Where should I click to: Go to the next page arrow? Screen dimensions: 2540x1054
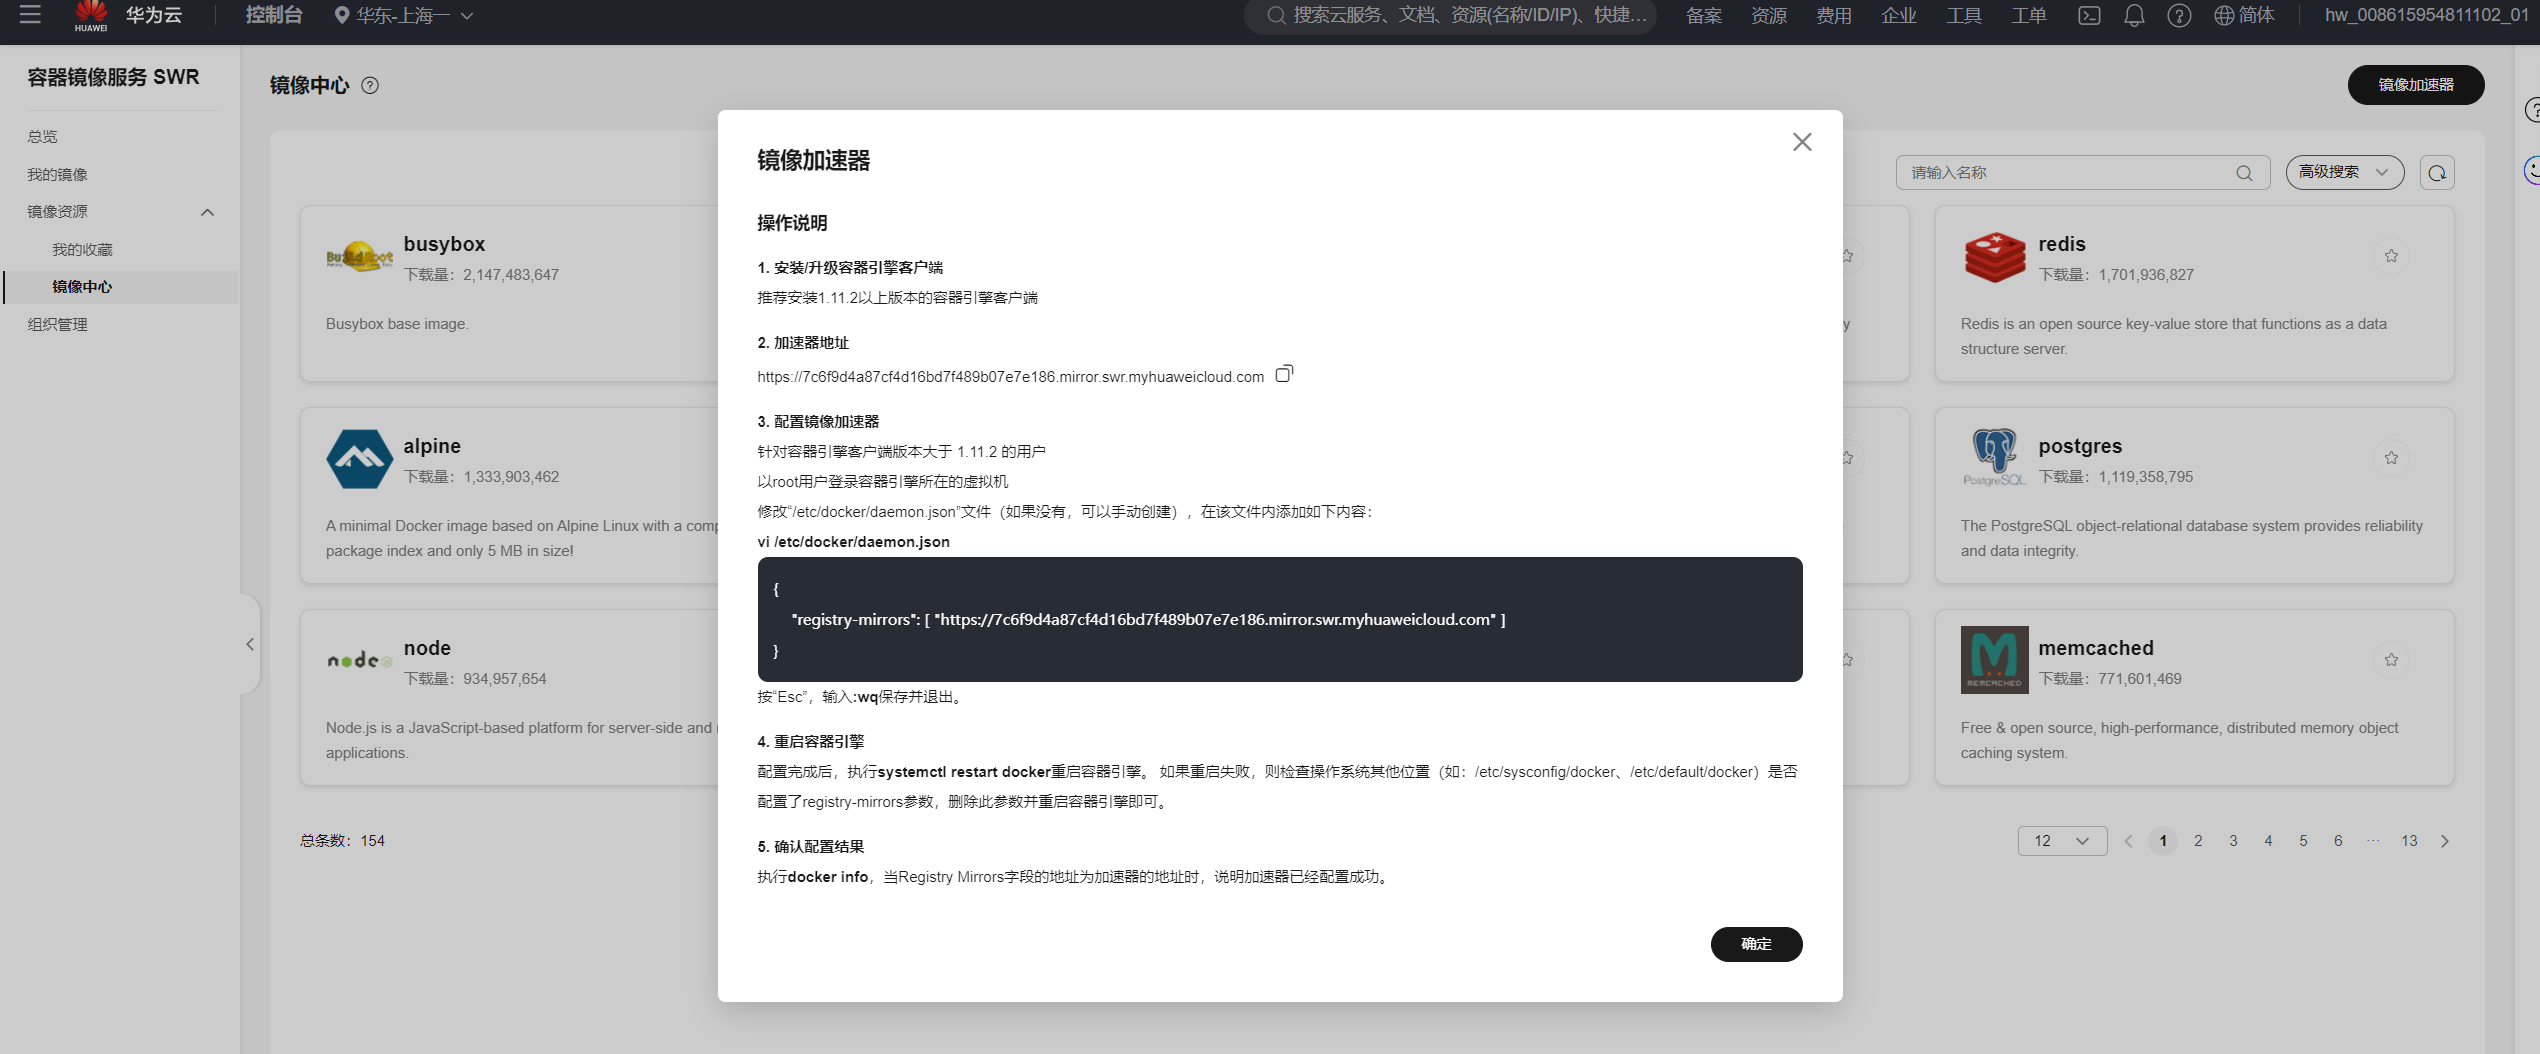point(2444,841)
